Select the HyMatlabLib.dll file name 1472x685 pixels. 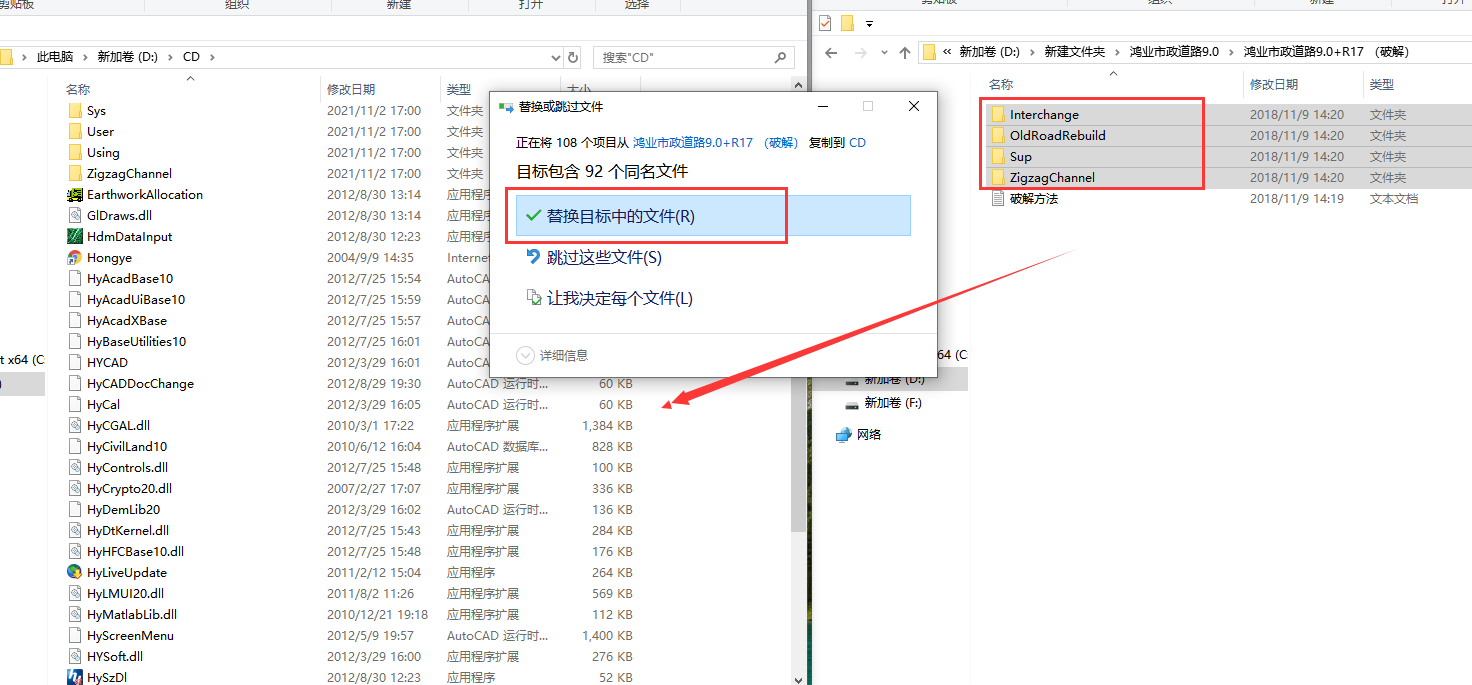pyautogui.click(x=132, y=615)
